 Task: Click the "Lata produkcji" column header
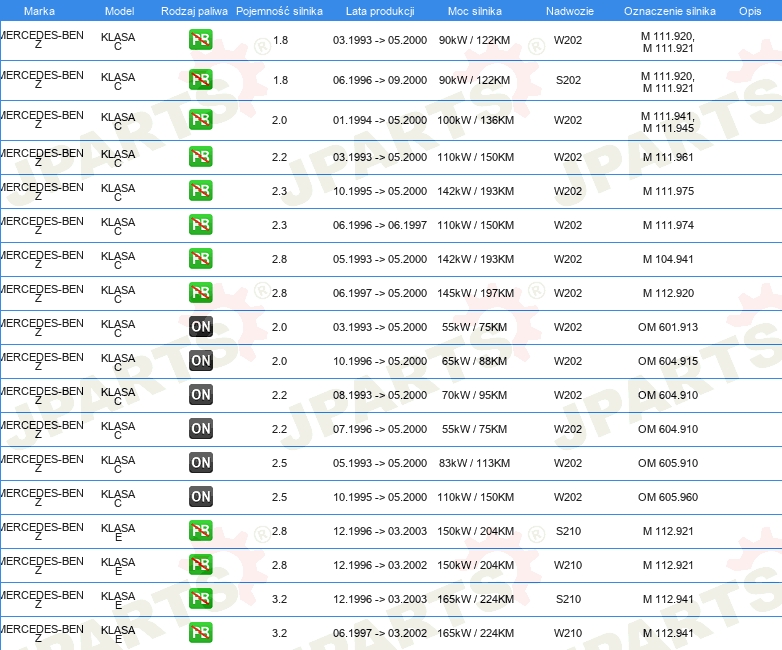(379, 11)
